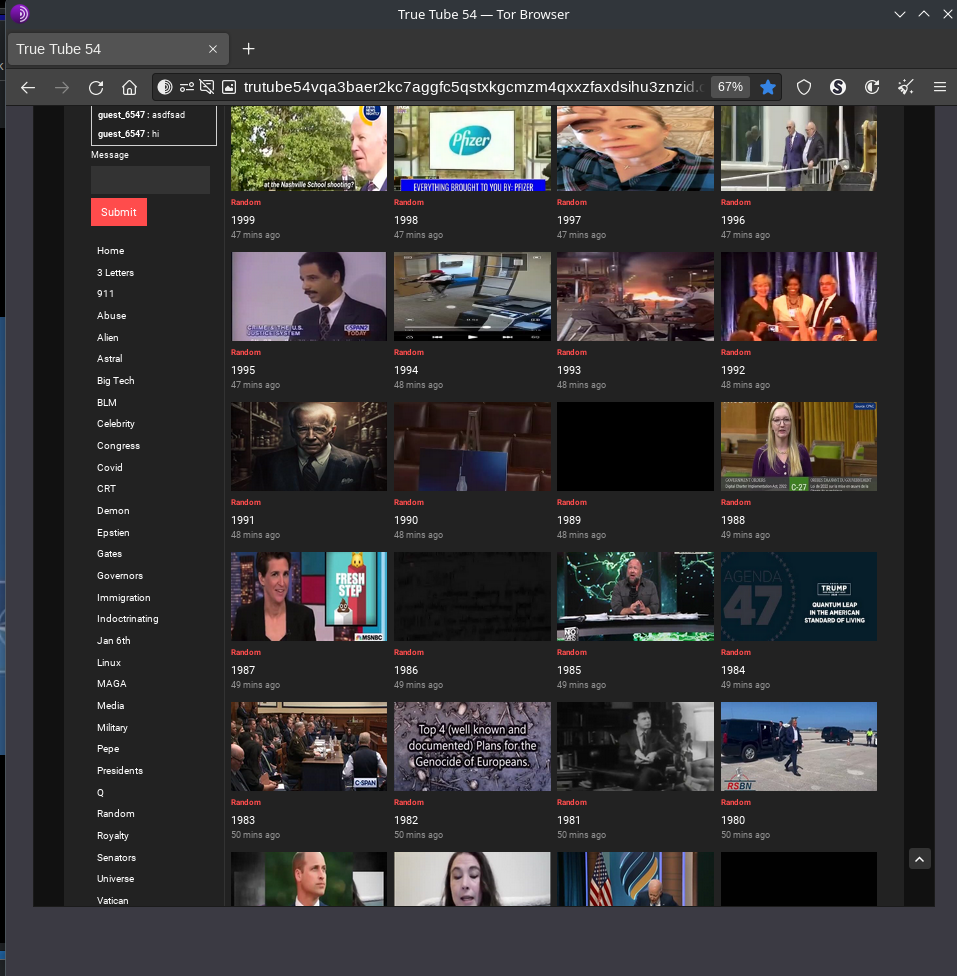Open the Celebrity category
This screenshot has height=976, width=957.
tap(115, 424)
